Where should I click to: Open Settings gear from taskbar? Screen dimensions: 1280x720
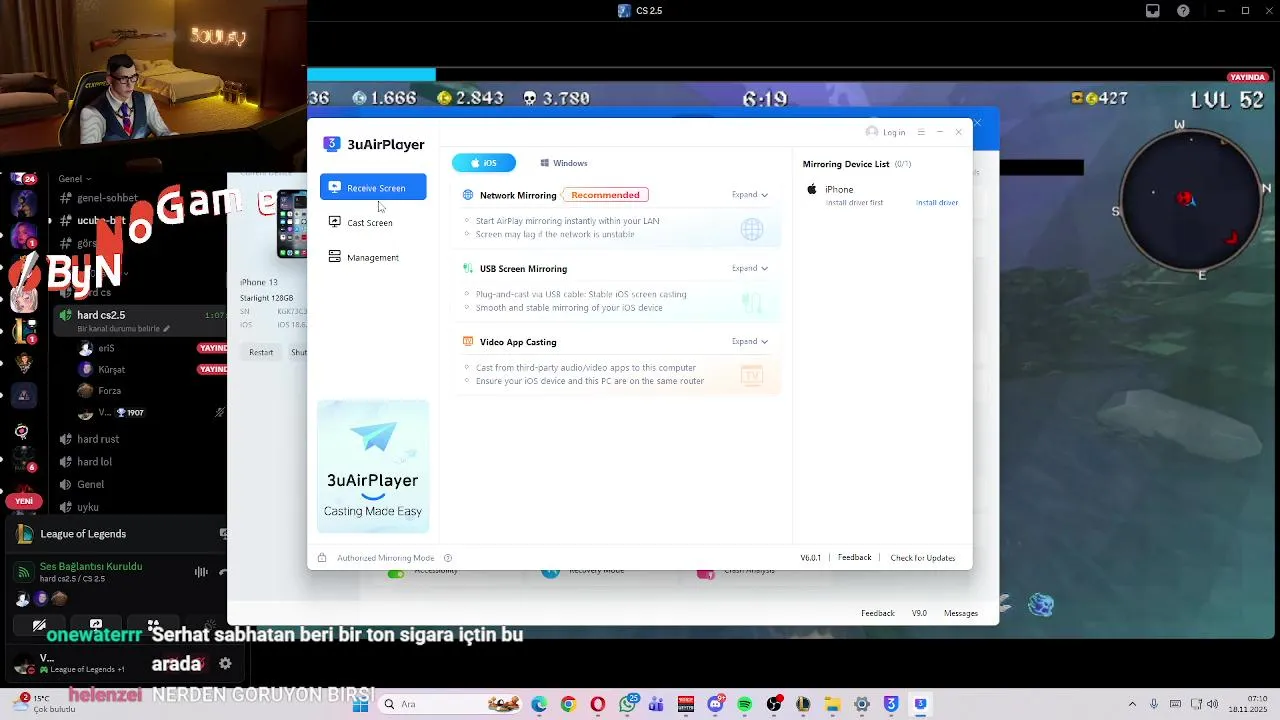862,704
